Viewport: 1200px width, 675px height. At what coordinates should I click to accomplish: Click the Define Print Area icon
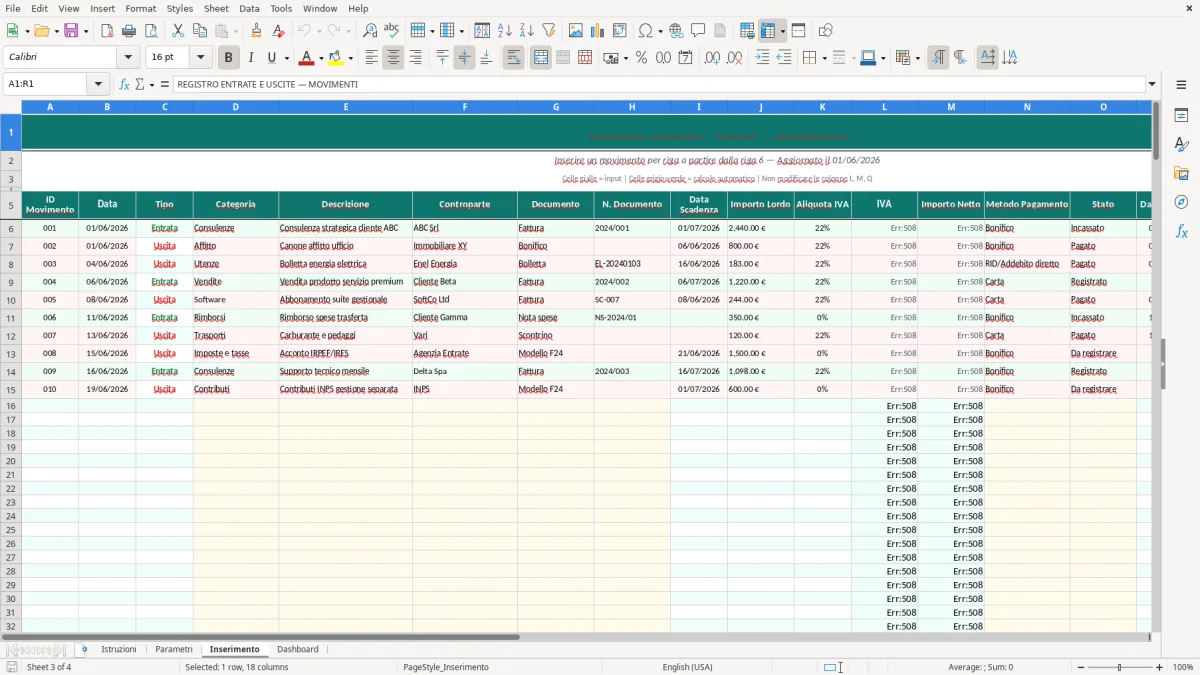coord(747,31)
